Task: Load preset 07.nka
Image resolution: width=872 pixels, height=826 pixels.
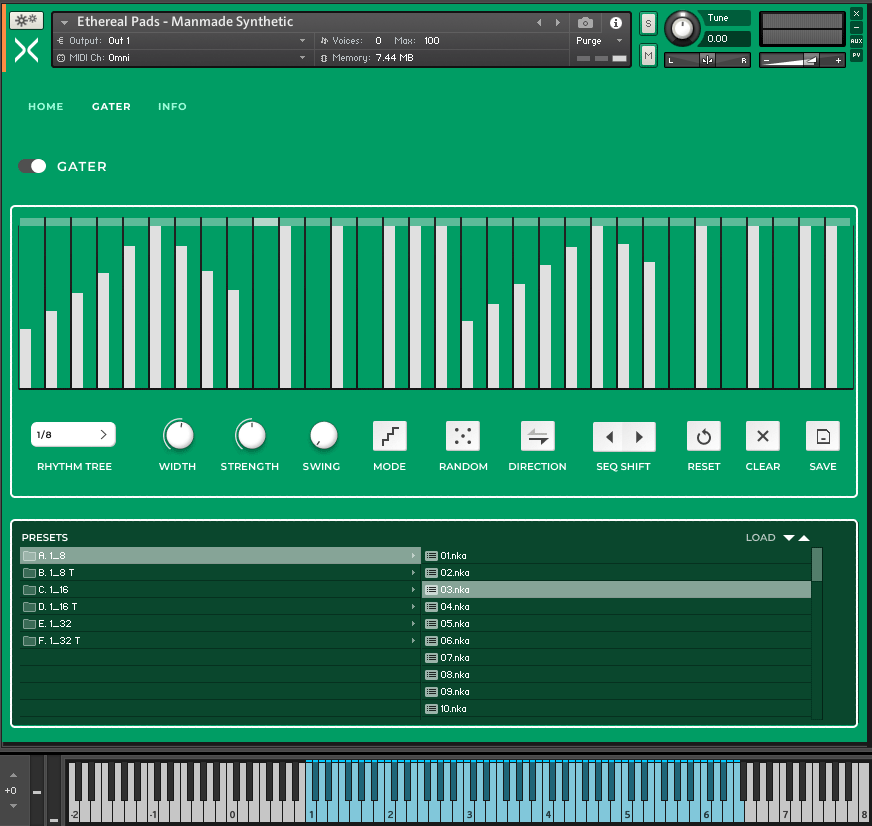Action: (x=616, y=657)
